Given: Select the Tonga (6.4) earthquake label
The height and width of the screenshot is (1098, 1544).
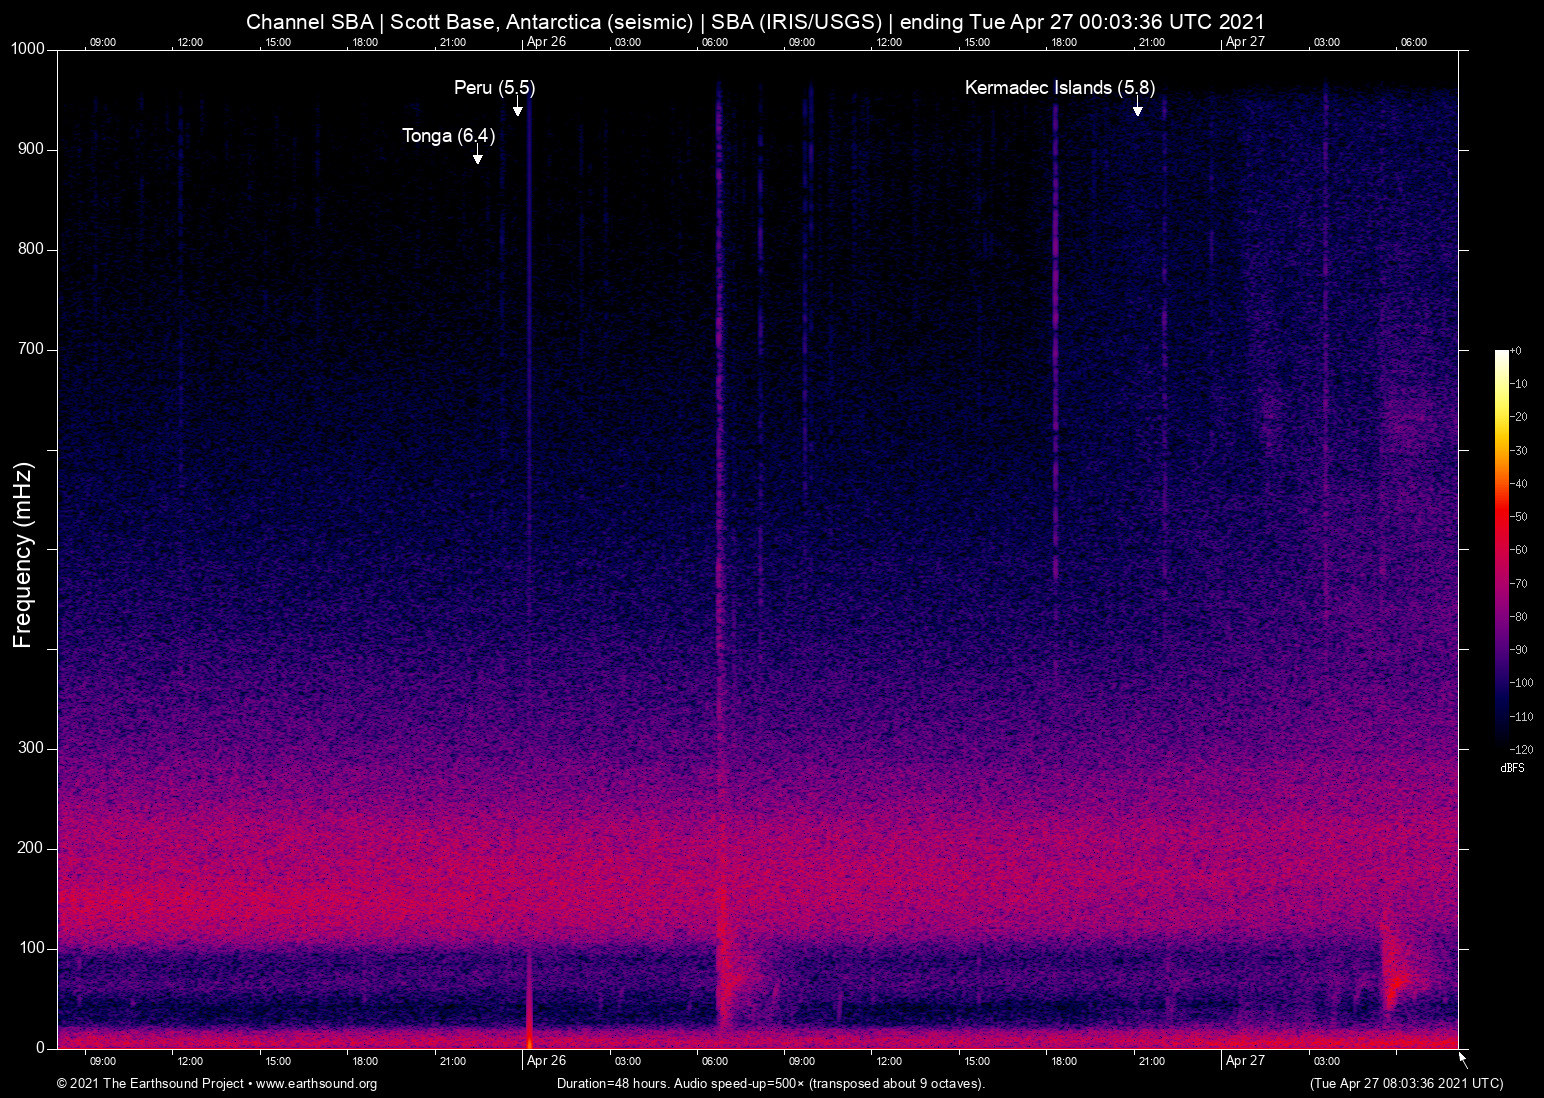Looking at the screenshot, I should (x=448, y=136).
